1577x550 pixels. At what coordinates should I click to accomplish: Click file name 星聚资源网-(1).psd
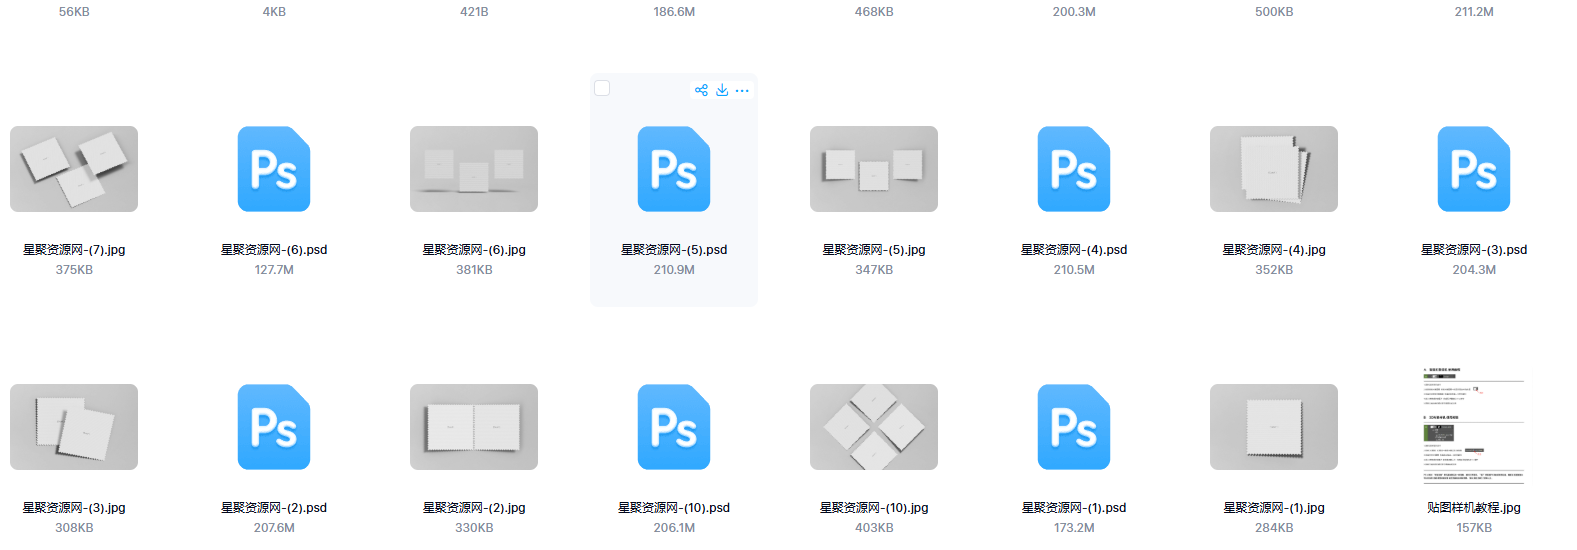1074,508
